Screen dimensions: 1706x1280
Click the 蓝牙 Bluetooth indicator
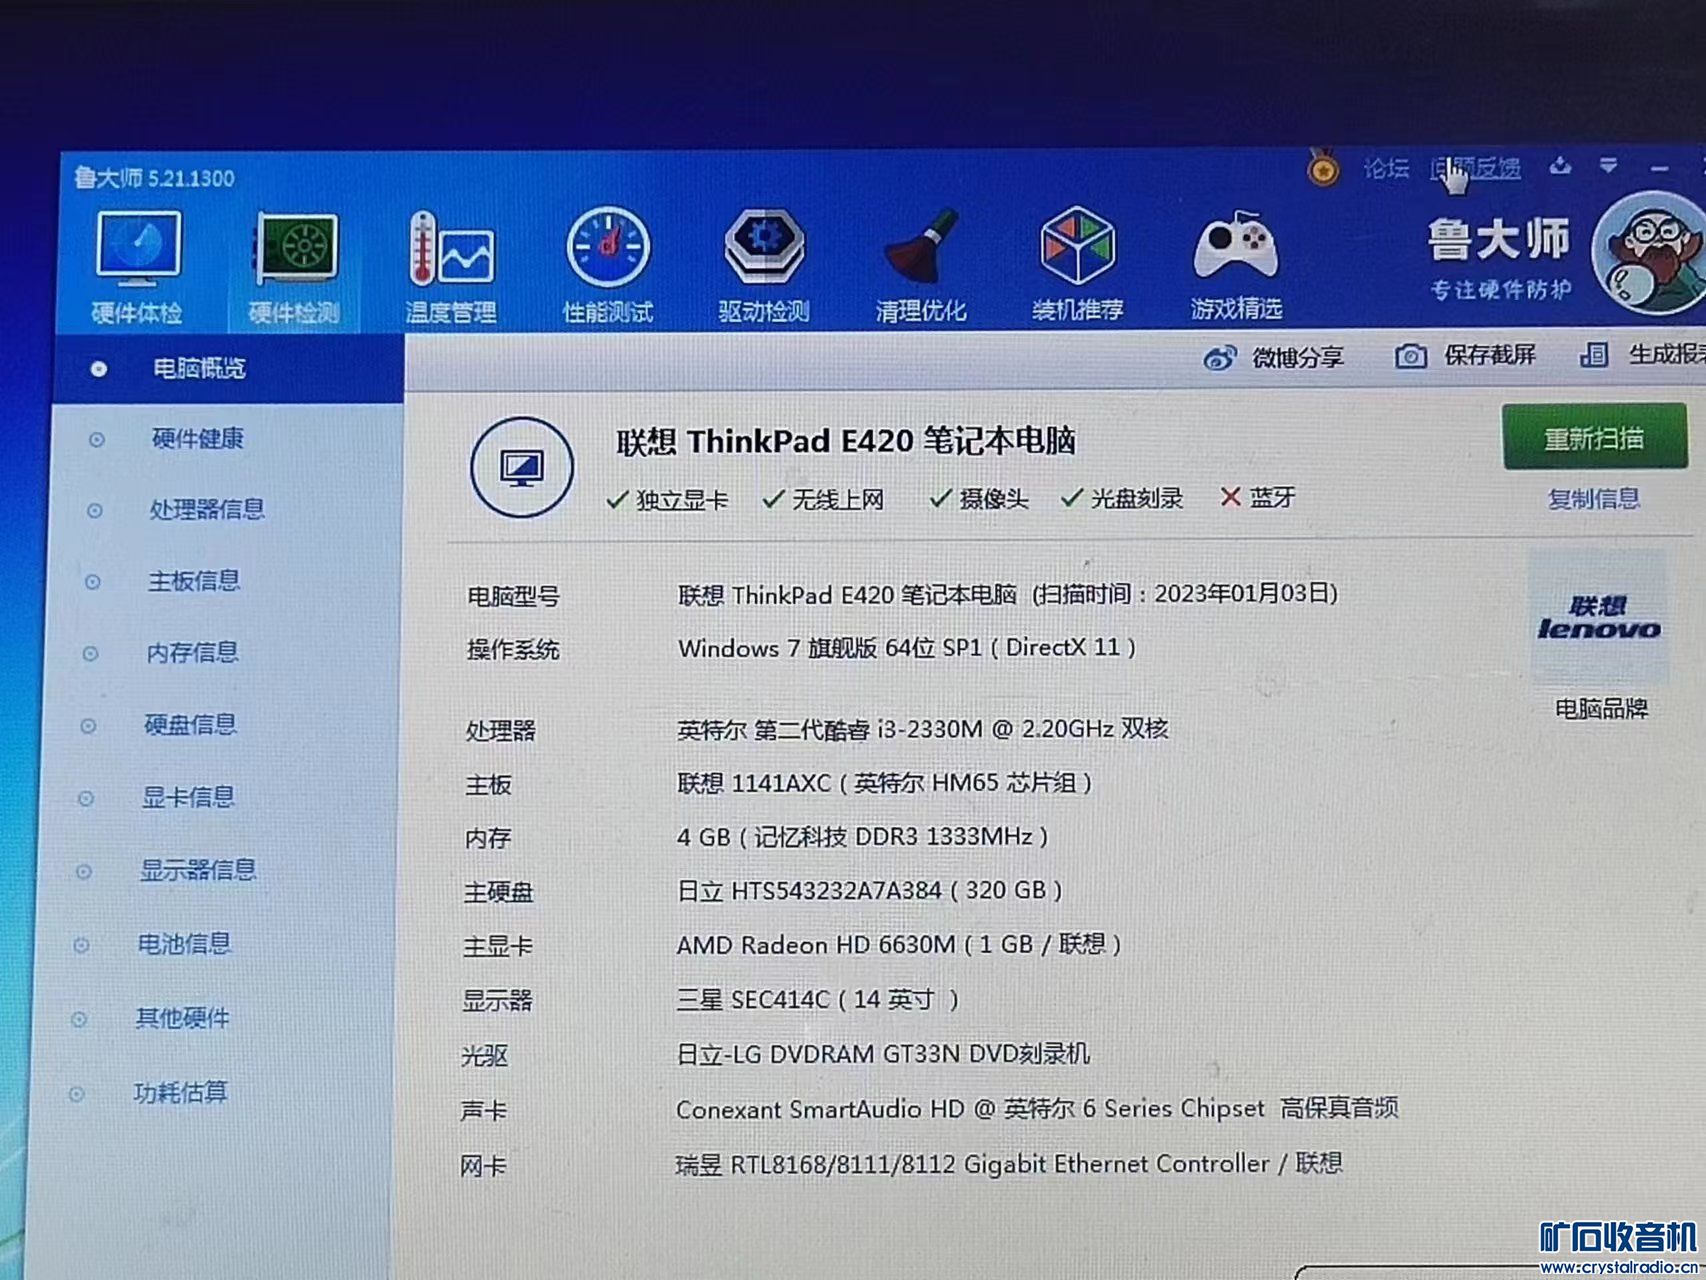1258,497
